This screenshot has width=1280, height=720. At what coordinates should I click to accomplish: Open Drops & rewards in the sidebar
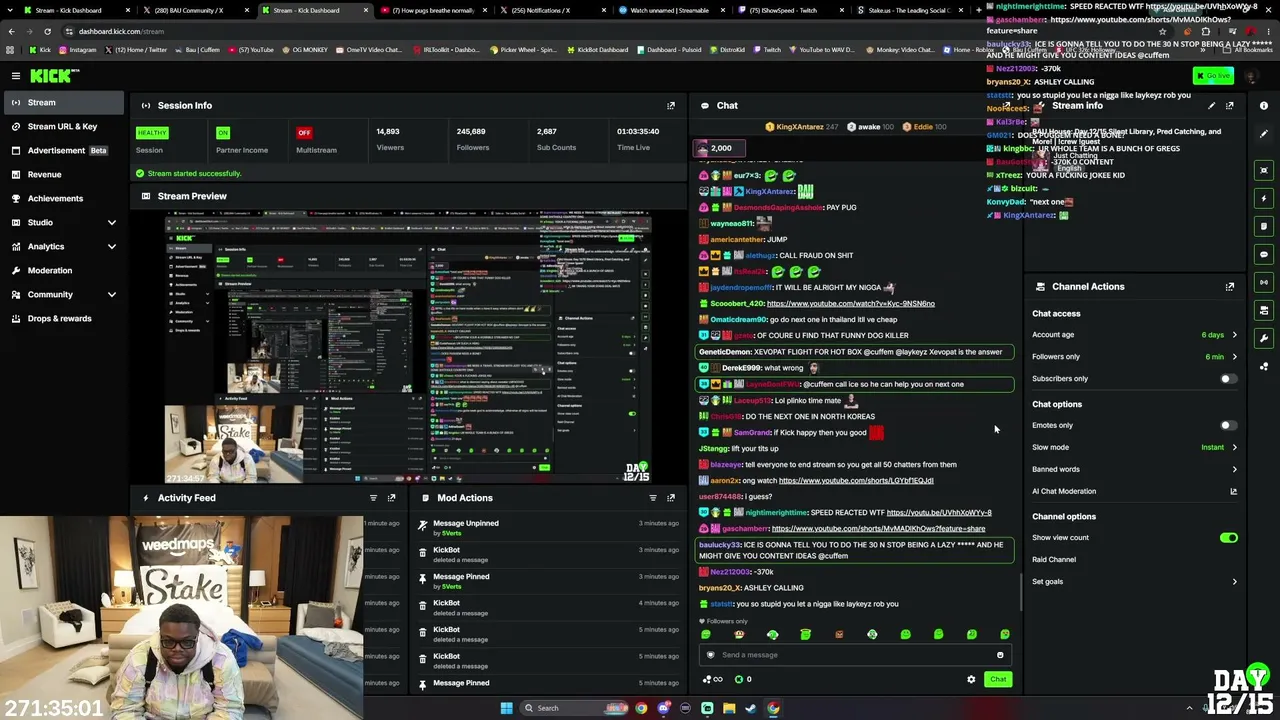[x=63, y=318]
